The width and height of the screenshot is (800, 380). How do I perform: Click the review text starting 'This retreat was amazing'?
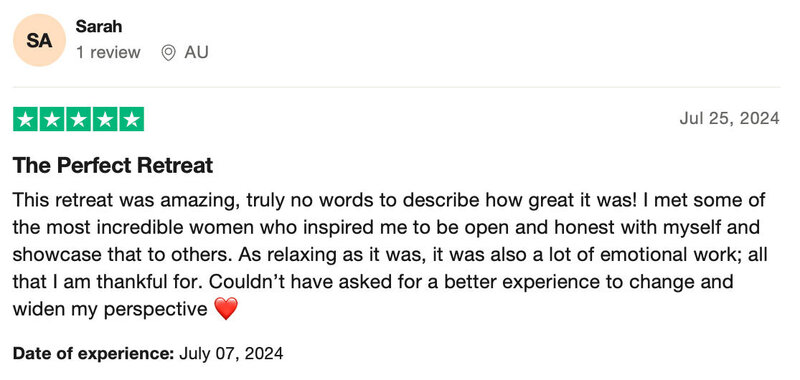pos(390,255)
